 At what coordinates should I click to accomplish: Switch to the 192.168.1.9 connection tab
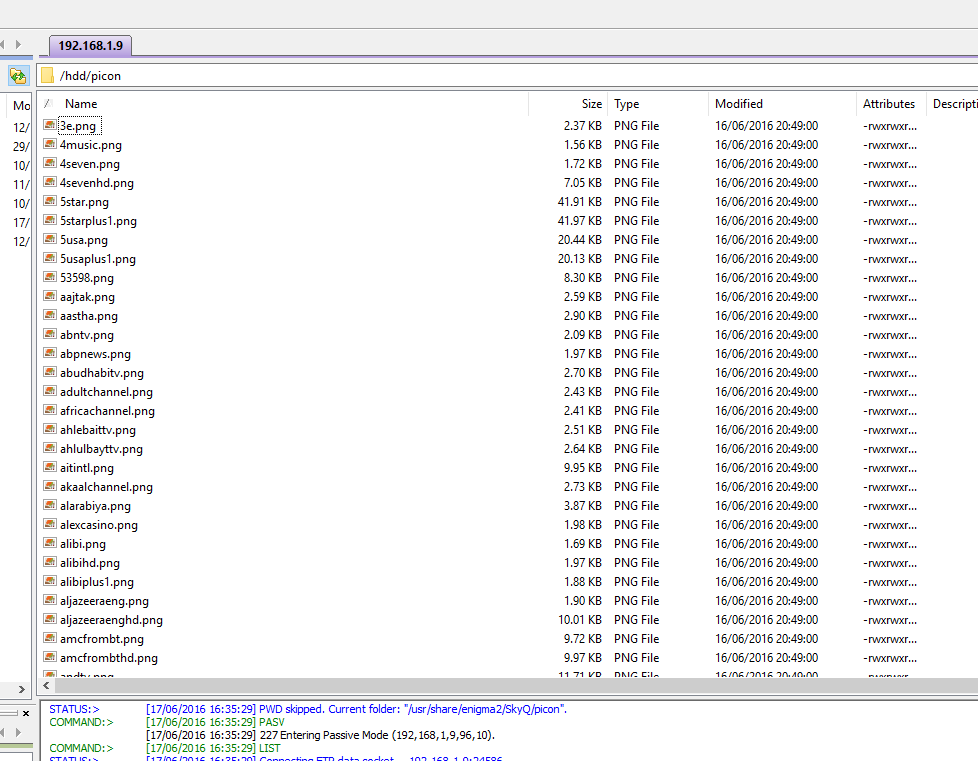coord(90,46)
